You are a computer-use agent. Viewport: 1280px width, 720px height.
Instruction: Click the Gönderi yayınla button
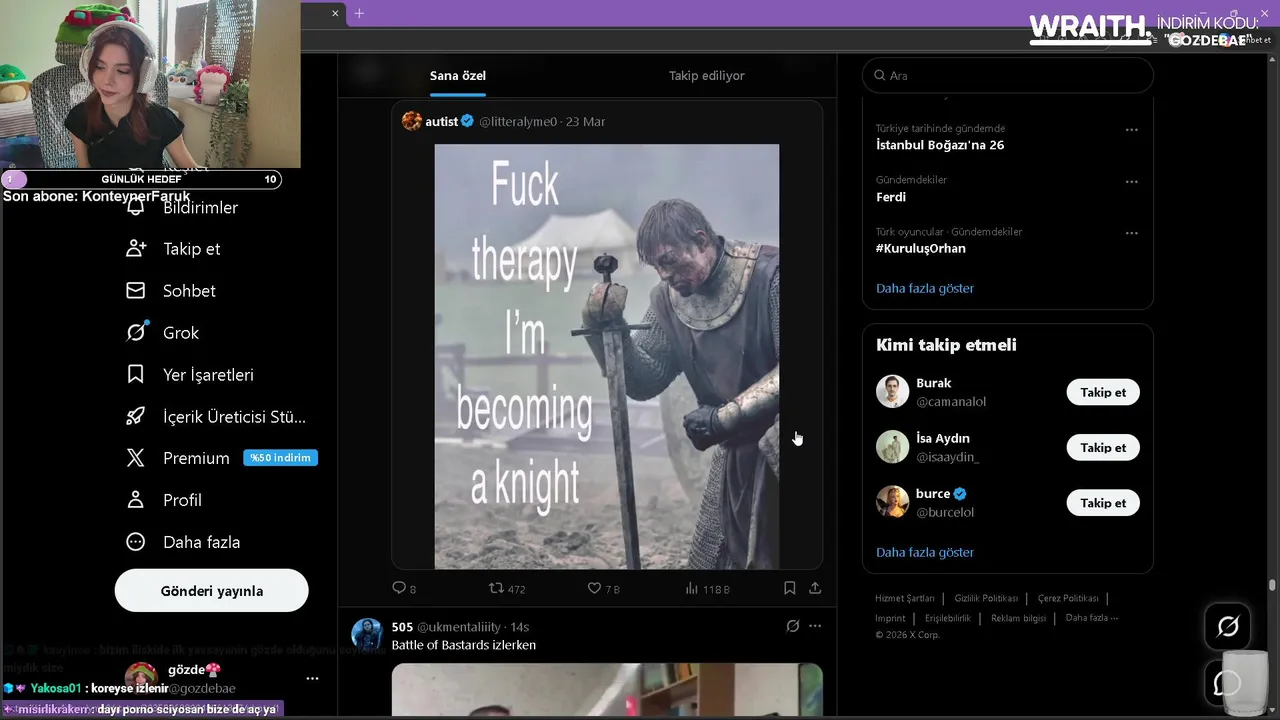212,591
